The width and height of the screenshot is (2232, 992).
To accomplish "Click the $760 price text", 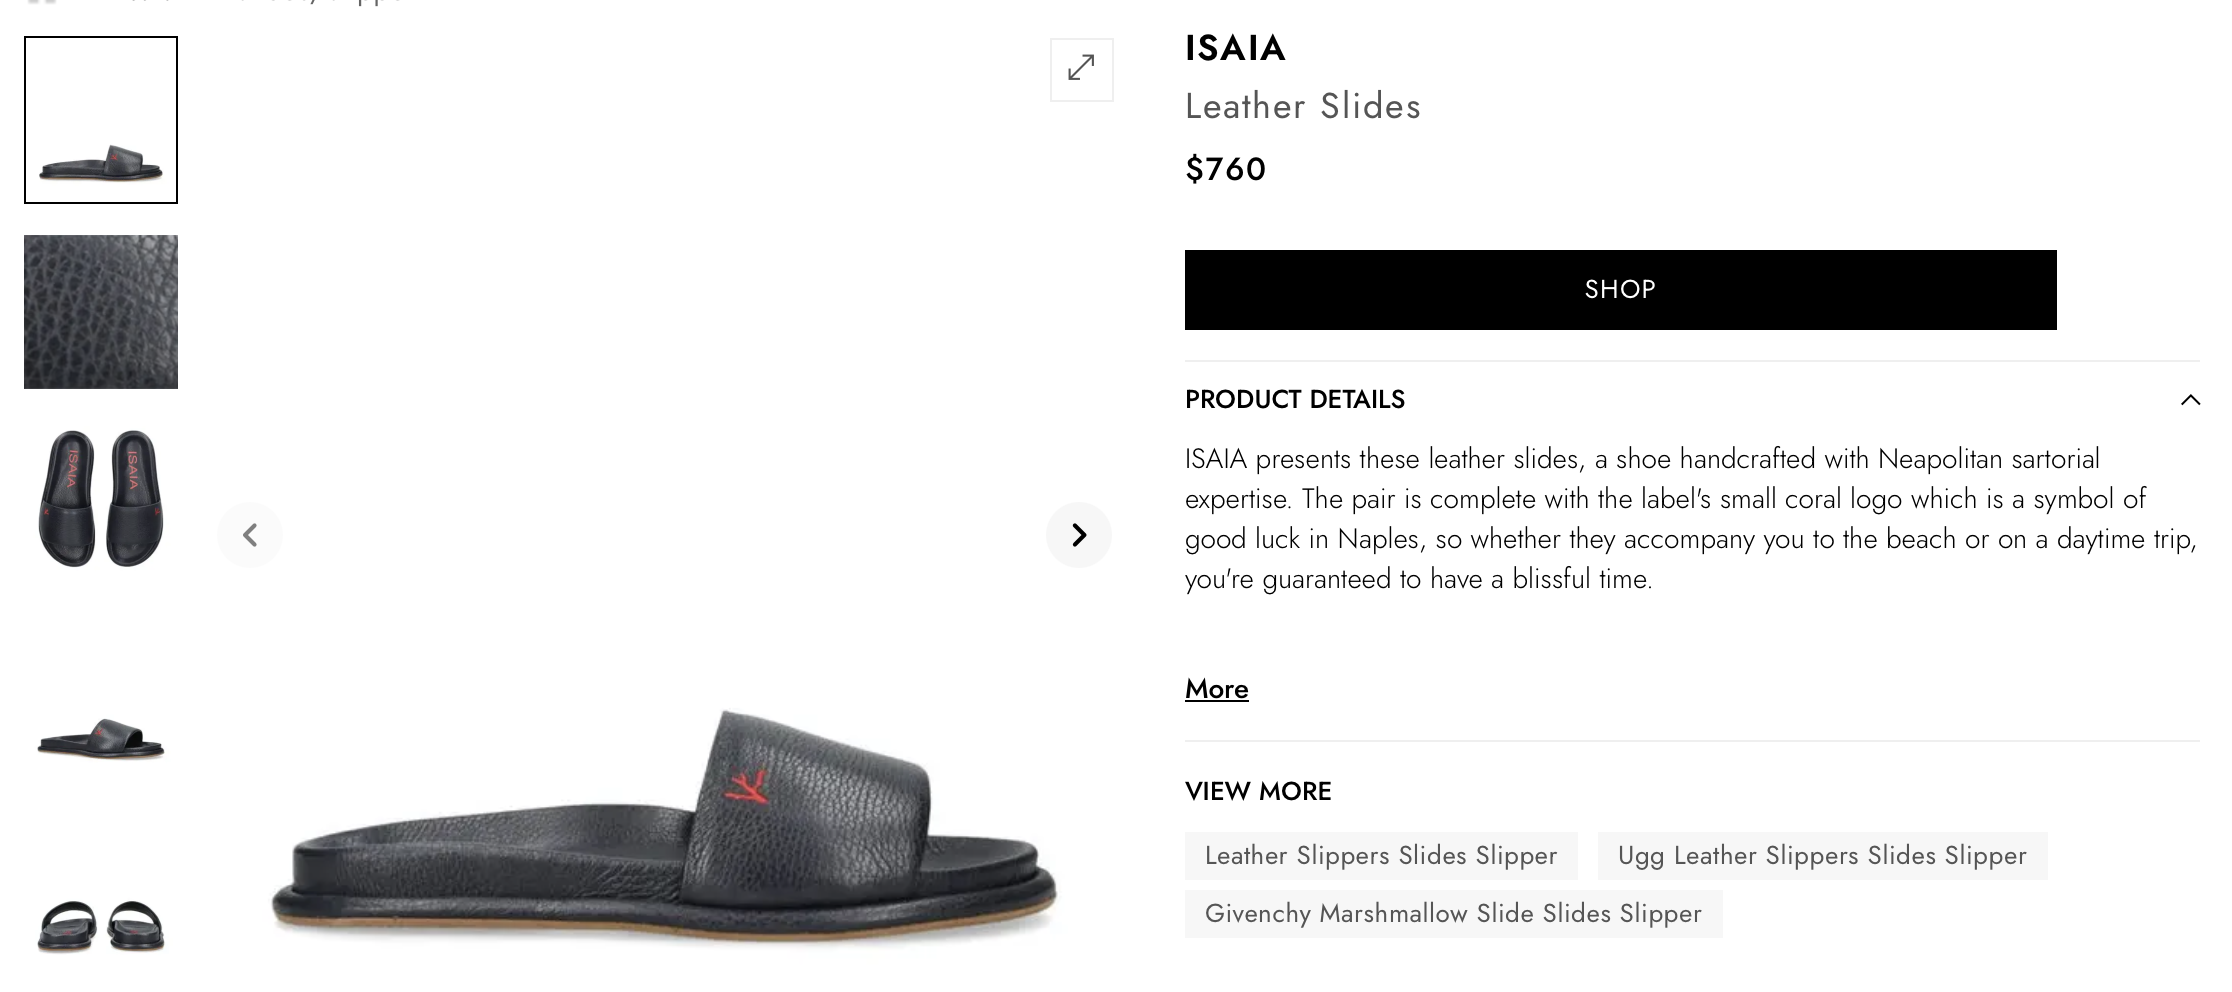I will 1225,169.
